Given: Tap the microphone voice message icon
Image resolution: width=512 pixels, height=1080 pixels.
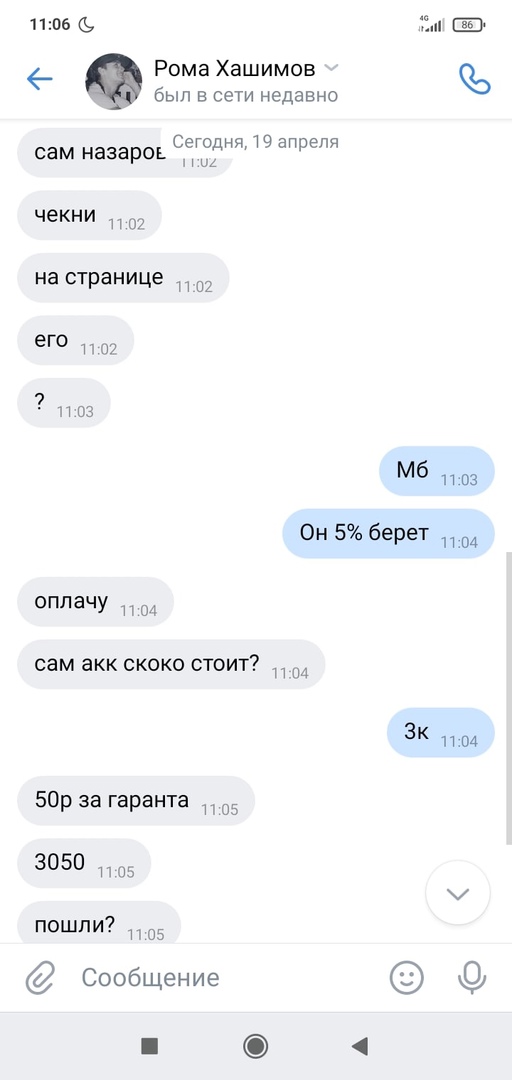Looking at the screenshot, I should coord(472,977).
